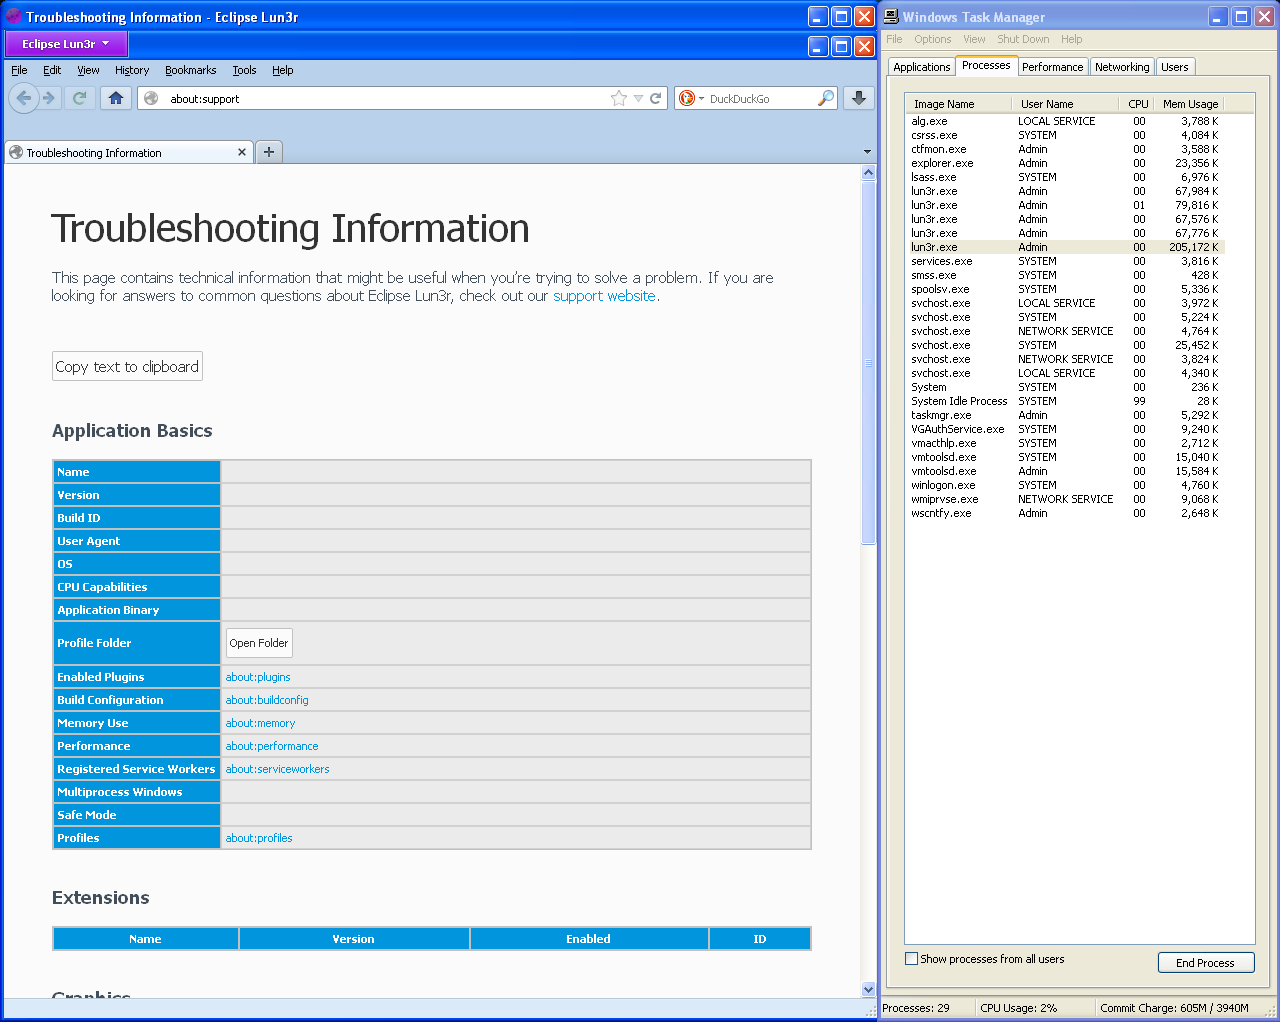The height and width of the screenshot is (1022, 1280).
Task: Click the page scrollbar down arrow
Action: (868, 989)
